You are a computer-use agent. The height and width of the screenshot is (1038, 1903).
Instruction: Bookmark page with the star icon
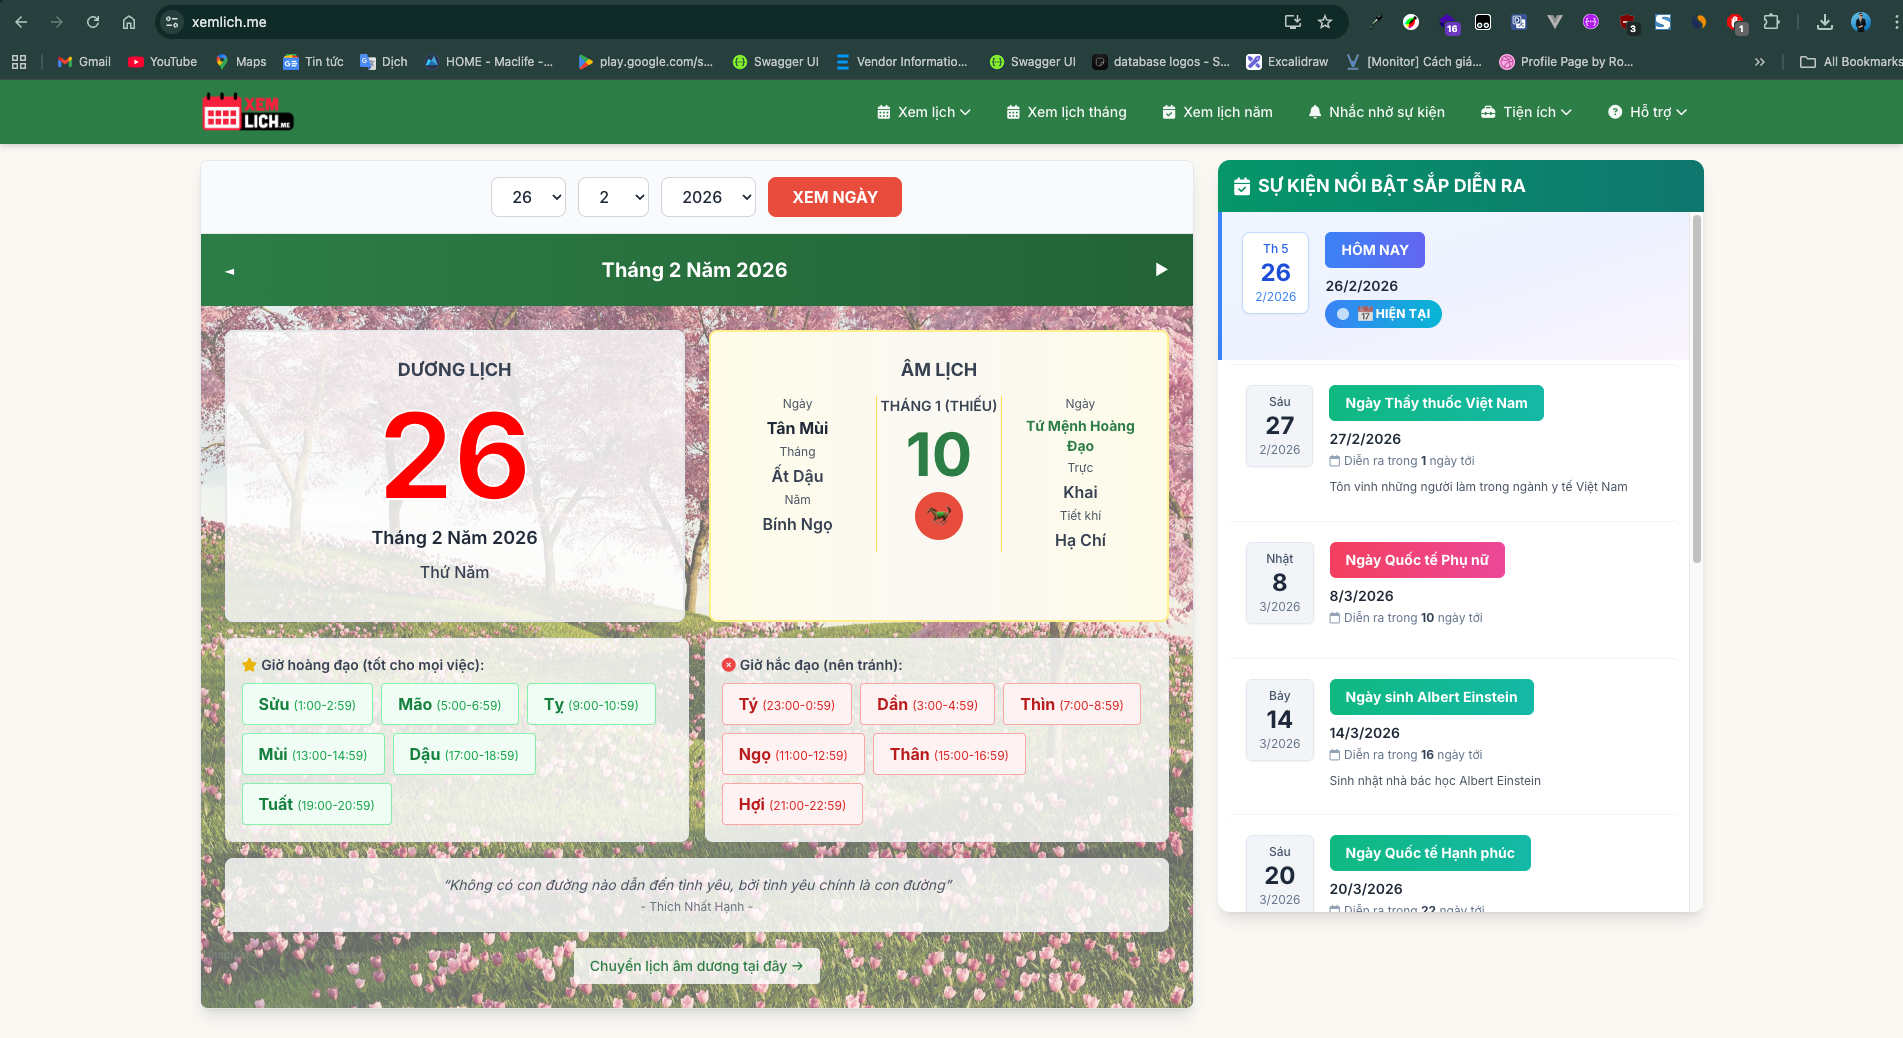(1325, 22)
